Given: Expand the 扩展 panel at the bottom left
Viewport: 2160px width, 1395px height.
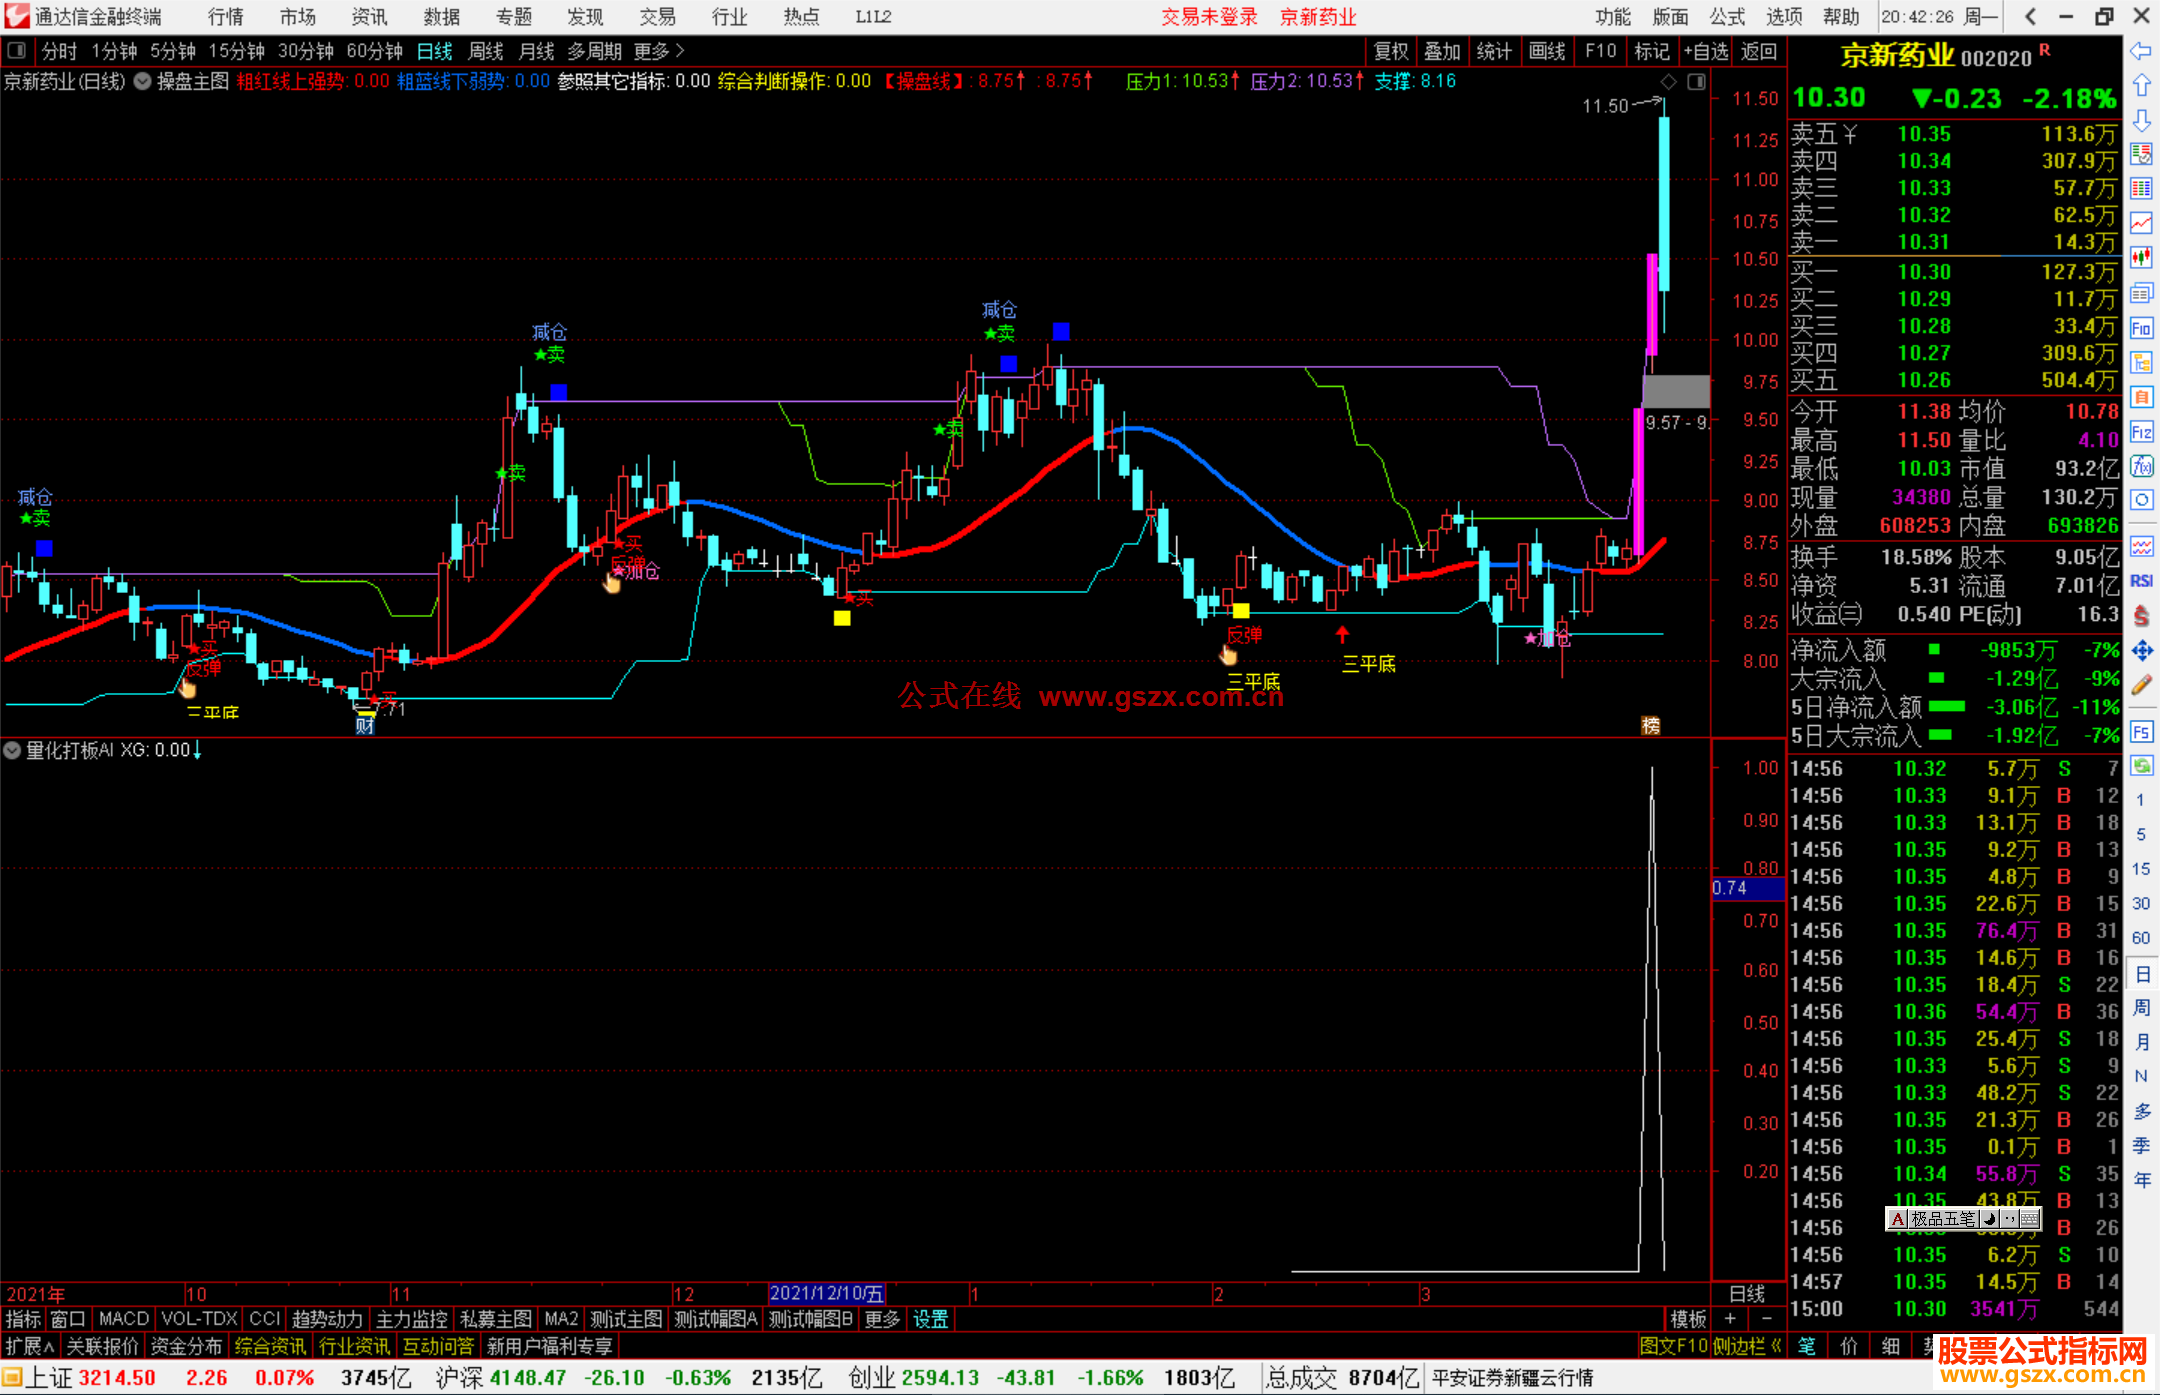Looking at the screenshot, I should pos(30,1346).
